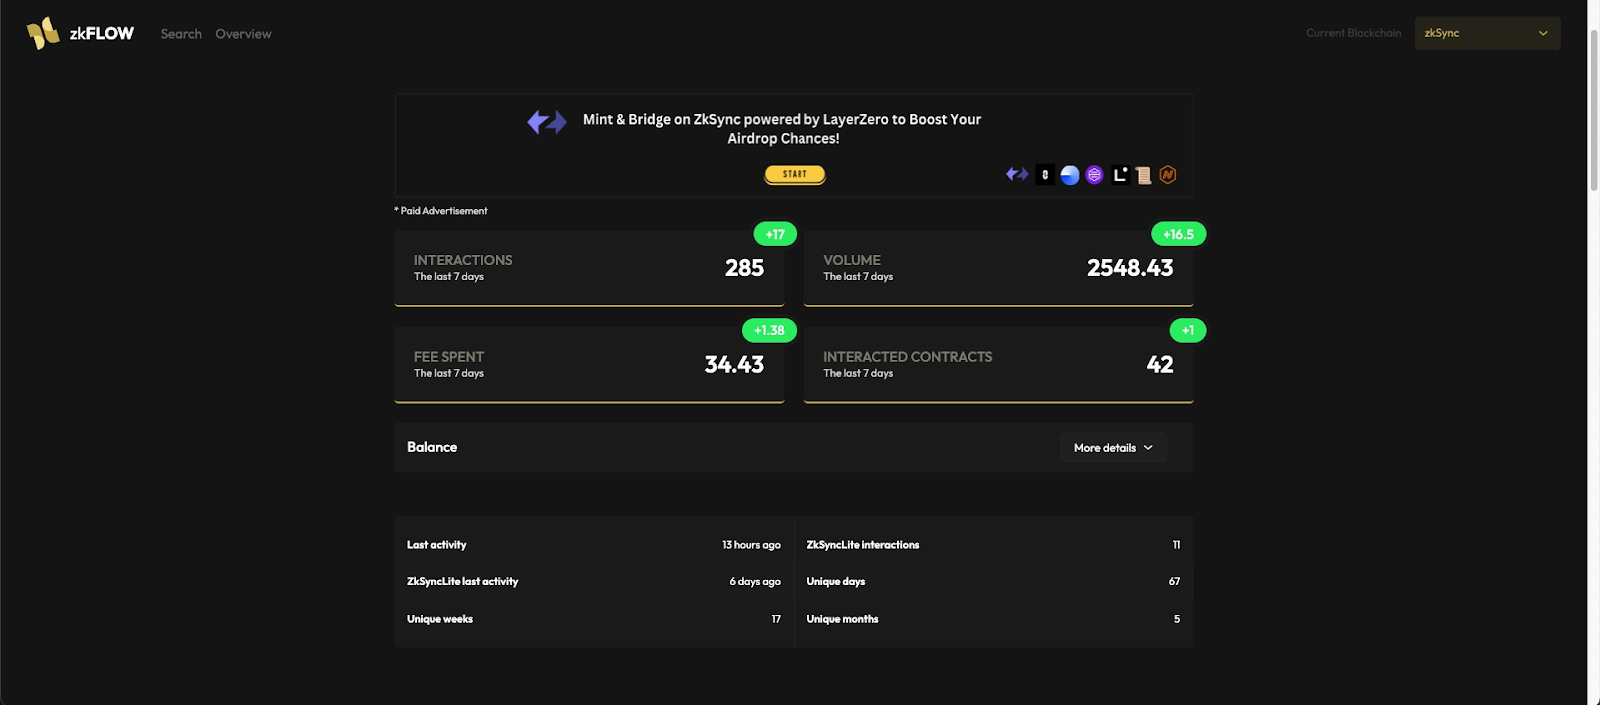Click the Last activity row label
Image resolution: width=1600 pixels, height=705 pixels.
(x=437, y=545)
